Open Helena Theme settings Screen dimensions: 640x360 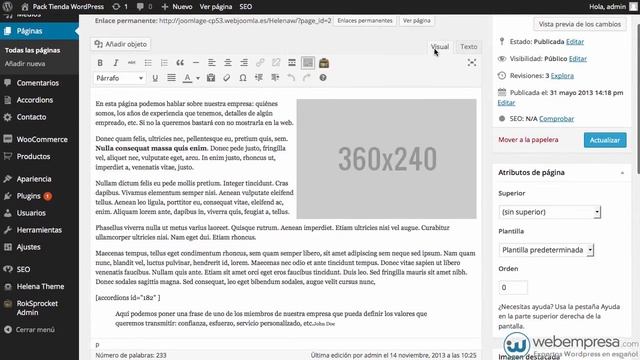(39, 287)
